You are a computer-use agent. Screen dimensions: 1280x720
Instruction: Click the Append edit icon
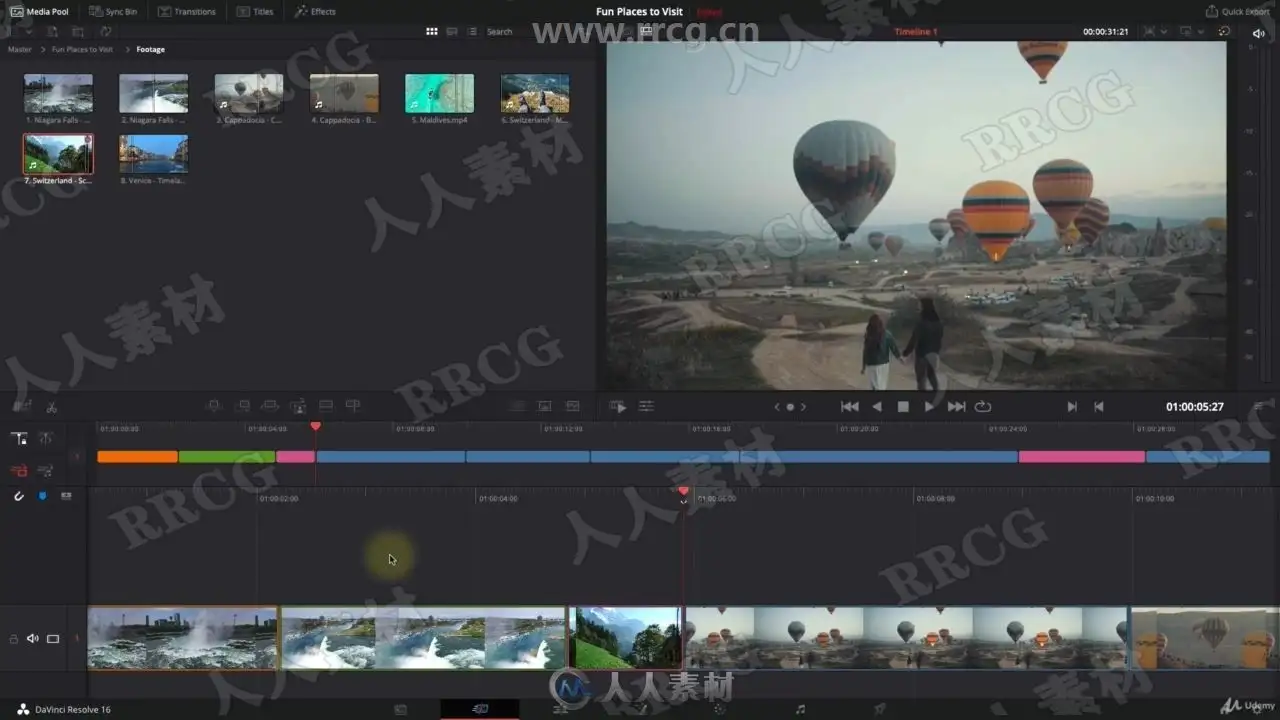click(242, 406)
